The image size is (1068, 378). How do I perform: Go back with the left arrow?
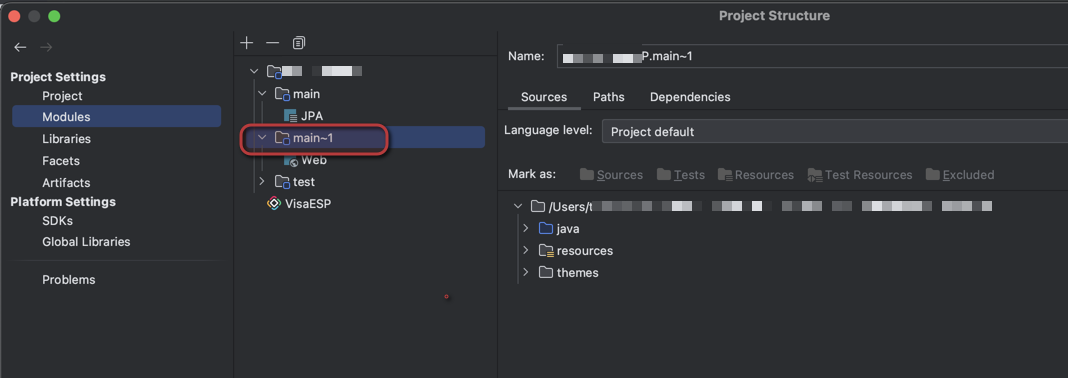click(x=20, y=47)
